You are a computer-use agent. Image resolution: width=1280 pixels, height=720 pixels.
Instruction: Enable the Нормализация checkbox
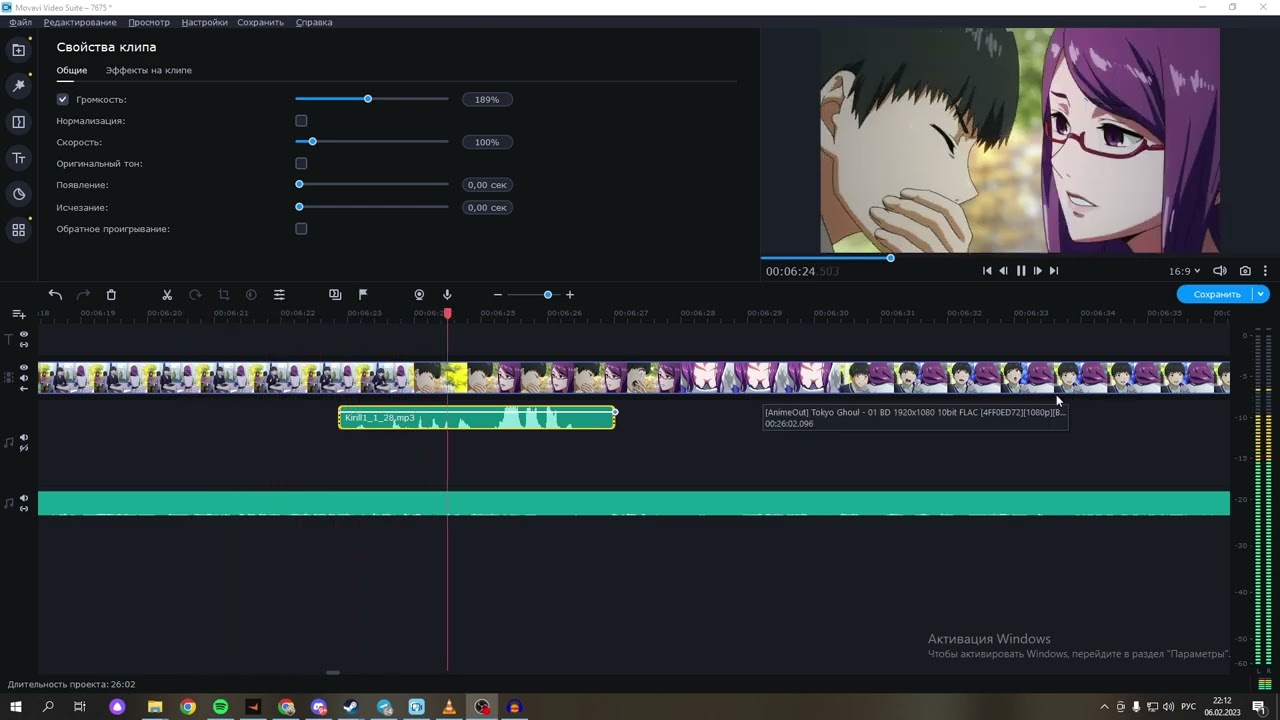tap(301, 121)
